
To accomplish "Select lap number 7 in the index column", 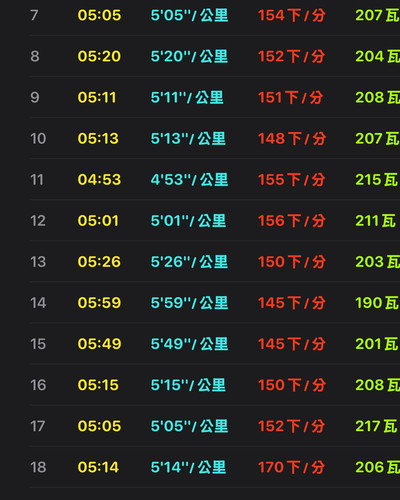I will coord(34,15).
